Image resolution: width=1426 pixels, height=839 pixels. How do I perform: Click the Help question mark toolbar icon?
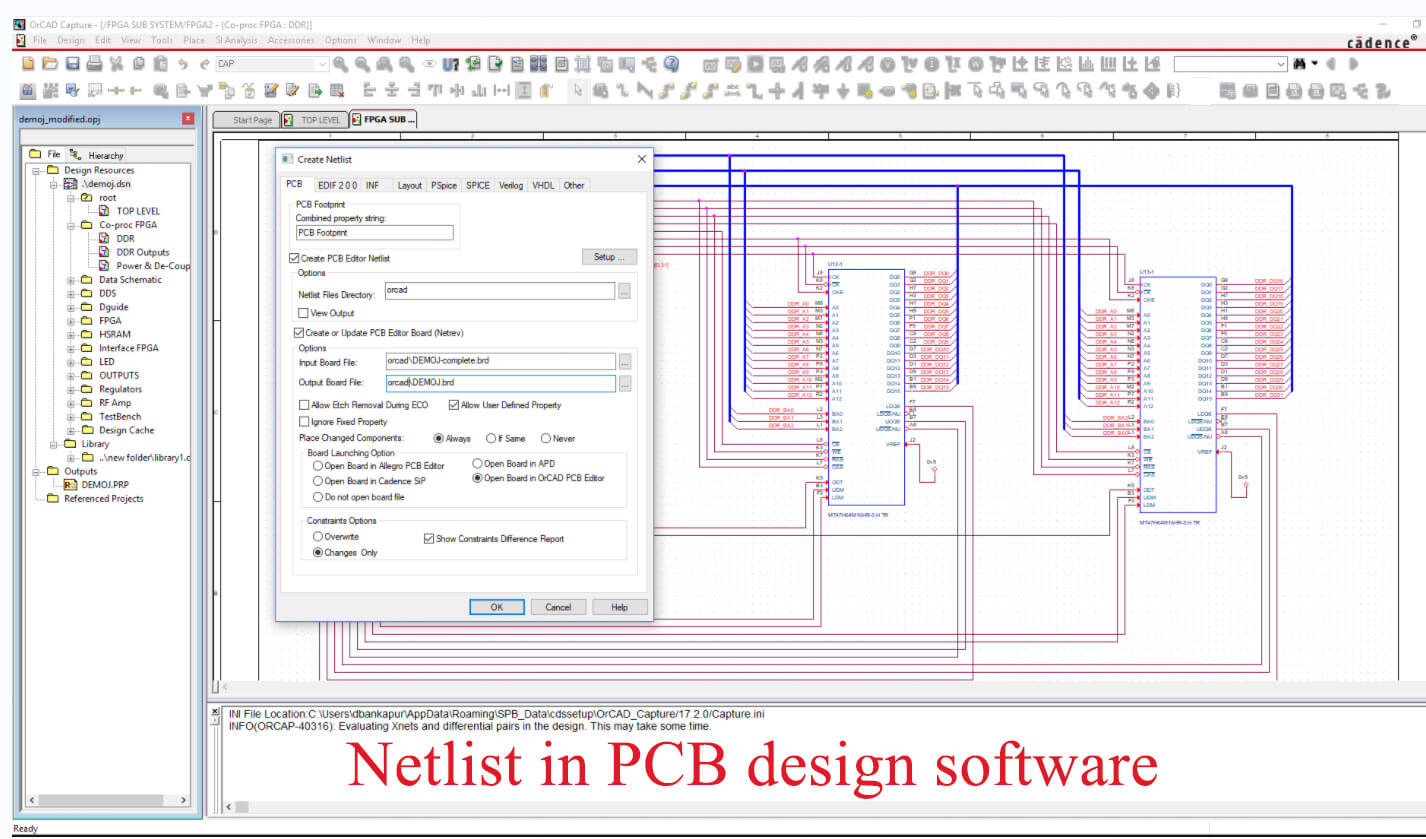point(672,64)
